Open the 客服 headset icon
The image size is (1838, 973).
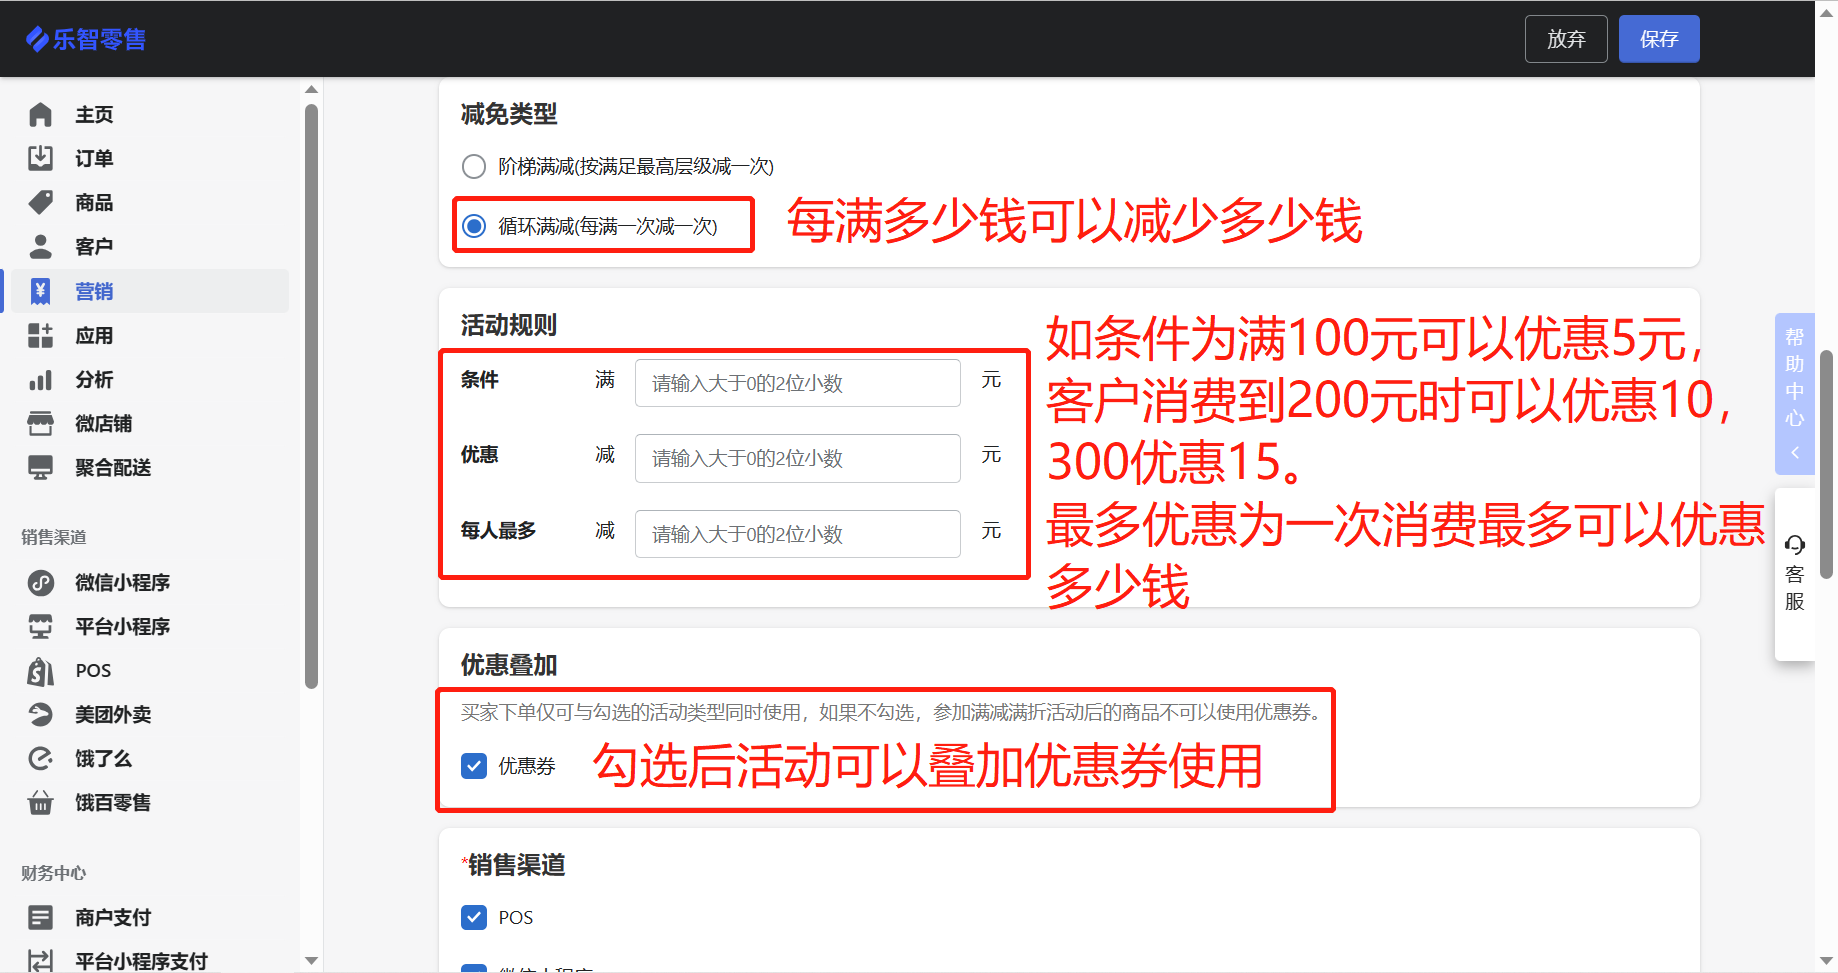coord(1795,545)
